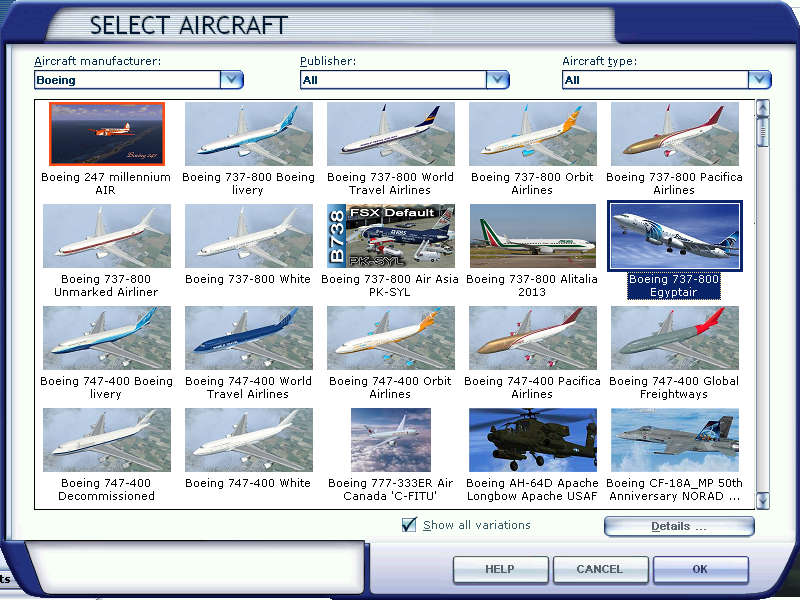Image resolution: width=800 pixels, height=600 pixels.
Task: Select the Boeing 247 millennium AIR thumbnail
Action: point(106,134)
